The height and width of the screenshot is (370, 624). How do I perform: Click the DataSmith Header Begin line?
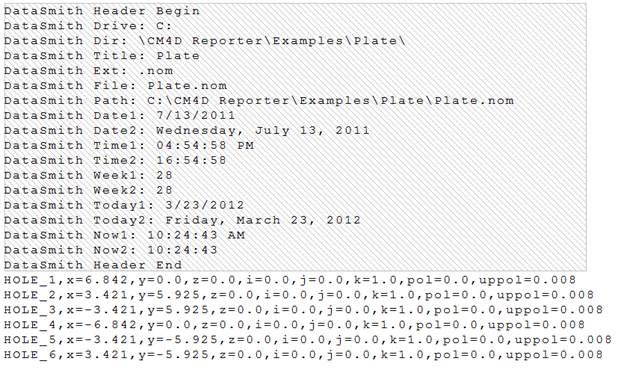tap(102, 11)
